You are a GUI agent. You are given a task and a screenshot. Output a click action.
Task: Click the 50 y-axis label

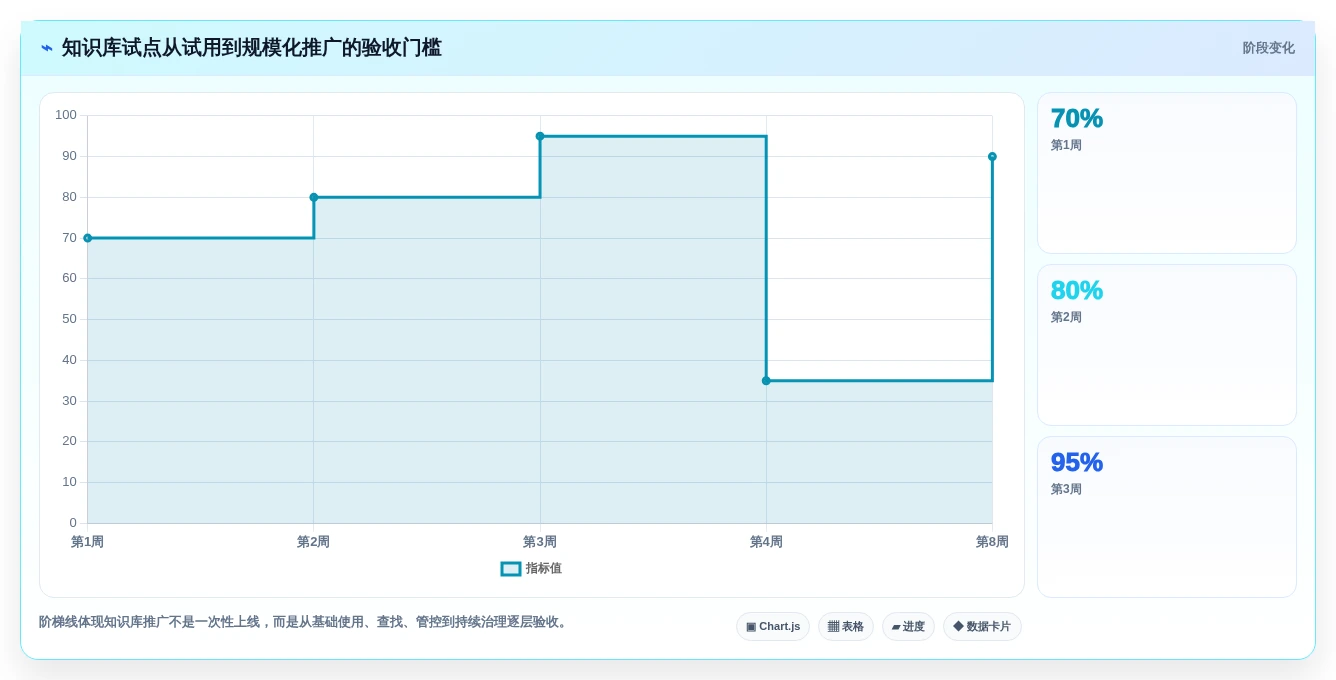click(x=69, y=319)
